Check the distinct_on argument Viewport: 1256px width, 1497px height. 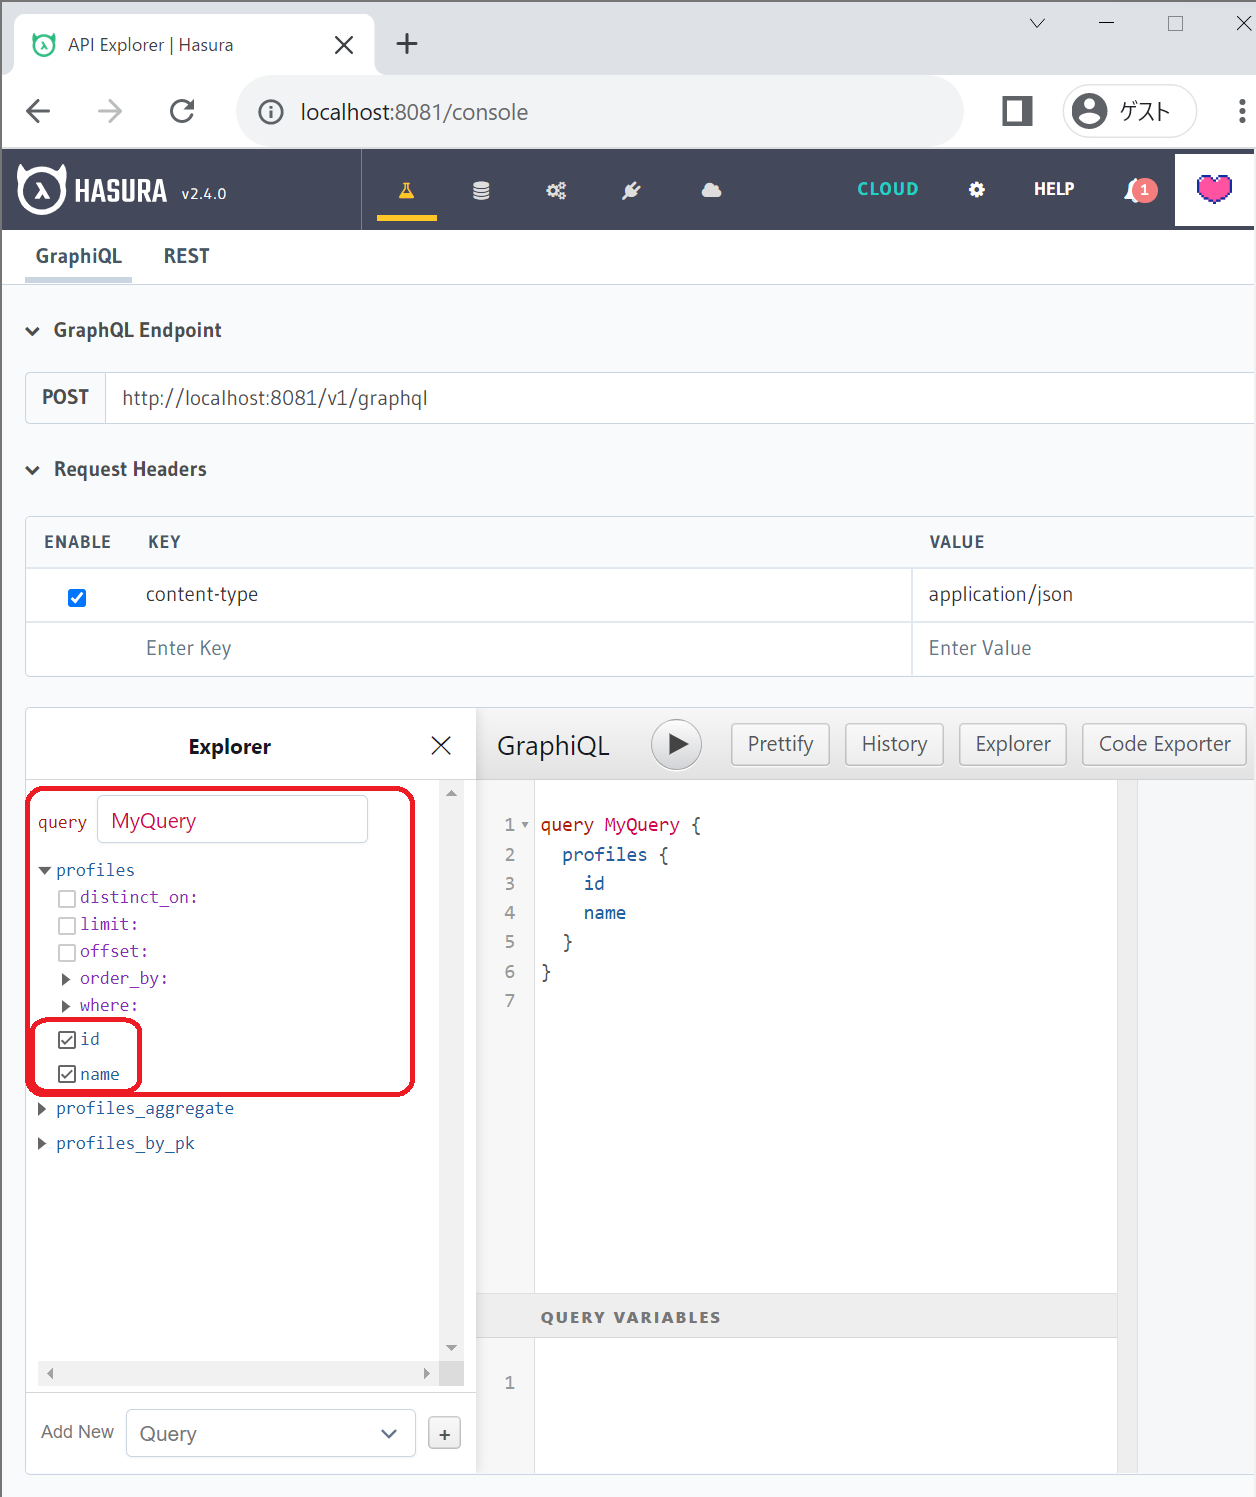coord(67,898)
